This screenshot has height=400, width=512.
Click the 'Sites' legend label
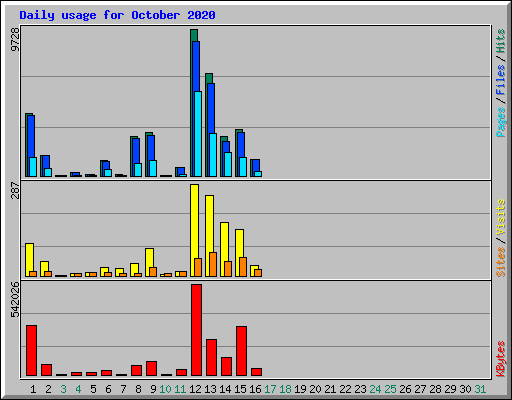tap(501, 262)
